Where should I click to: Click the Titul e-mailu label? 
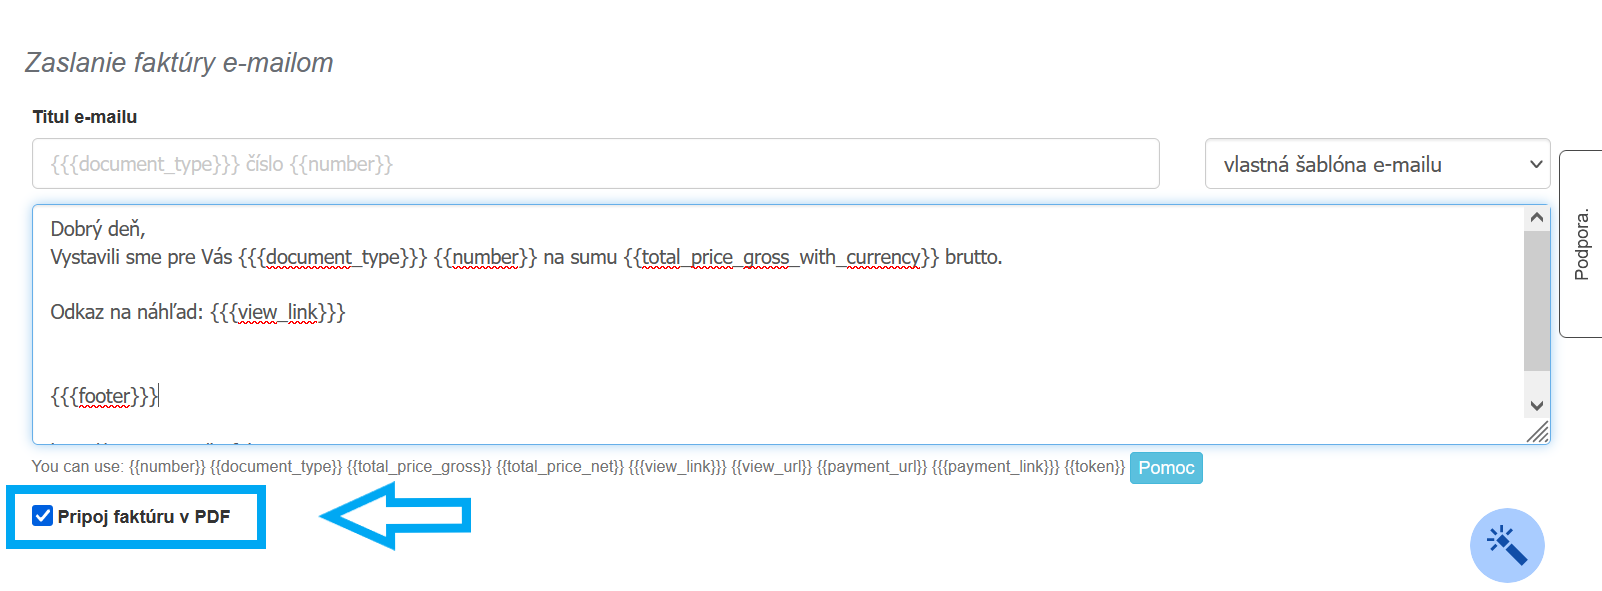coord(85,117)
